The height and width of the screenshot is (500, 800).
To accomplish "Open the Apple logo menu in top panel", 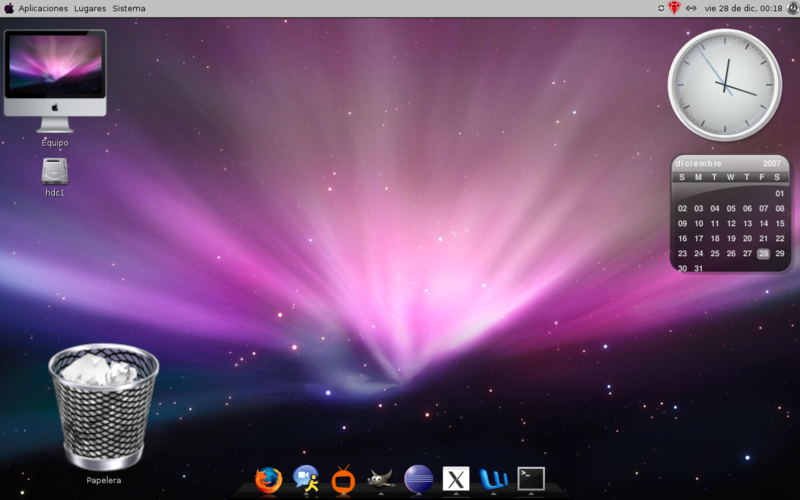I will click(x=9, y=8).
